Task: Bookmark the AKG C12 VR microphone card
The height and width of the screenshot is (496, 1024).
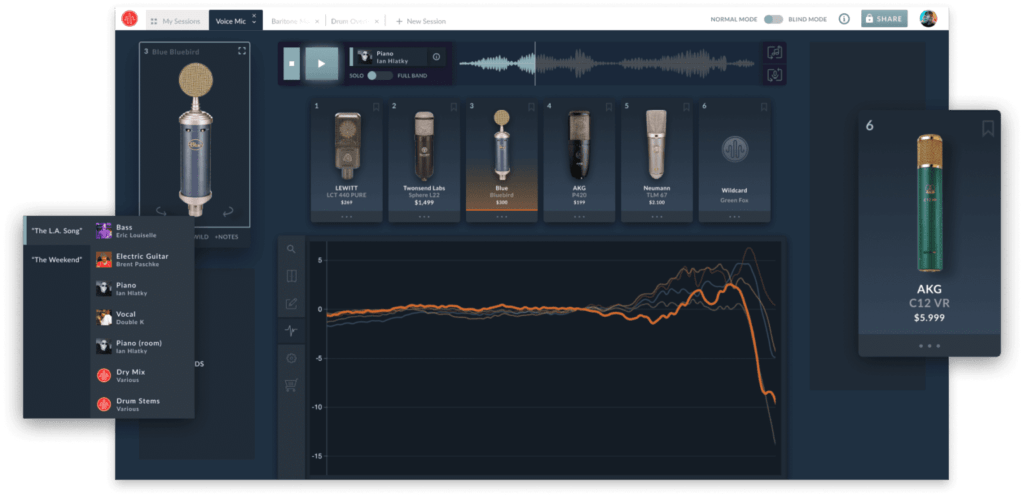Action: pyautogui.click(x=987, y=127)
